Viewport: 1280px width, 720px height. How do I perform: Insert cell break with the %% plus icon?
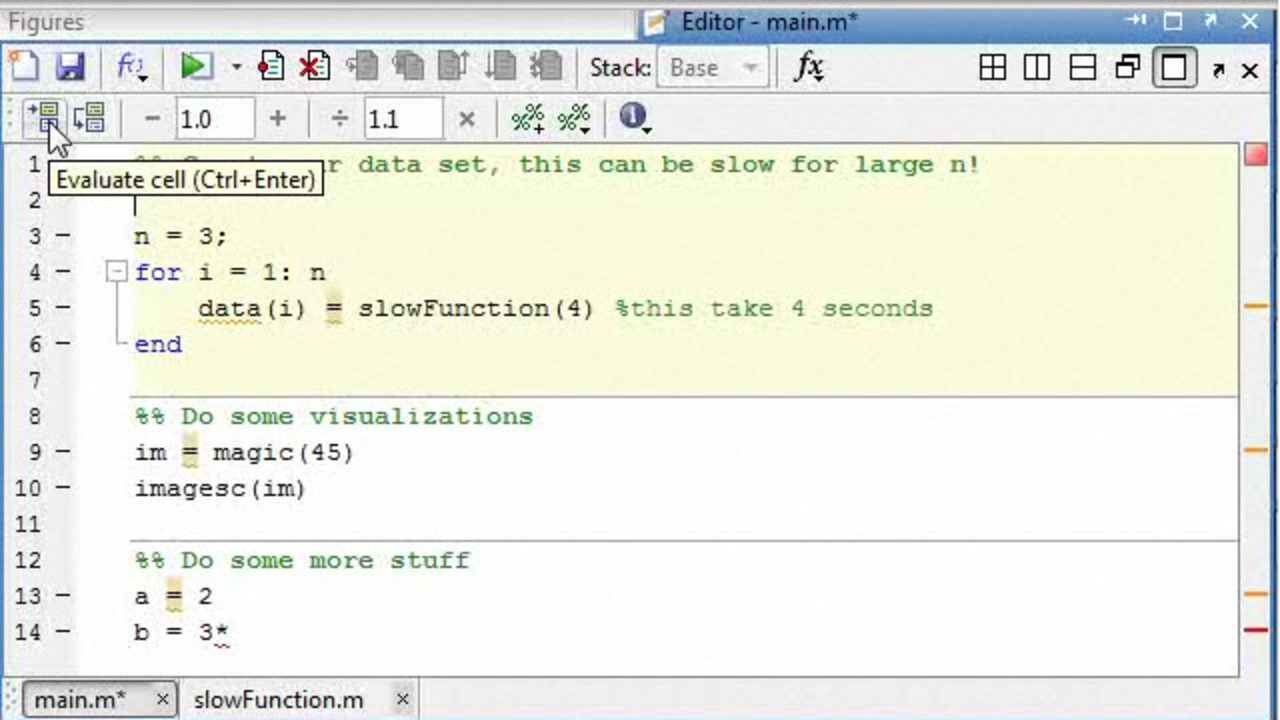tap(527, 119)
